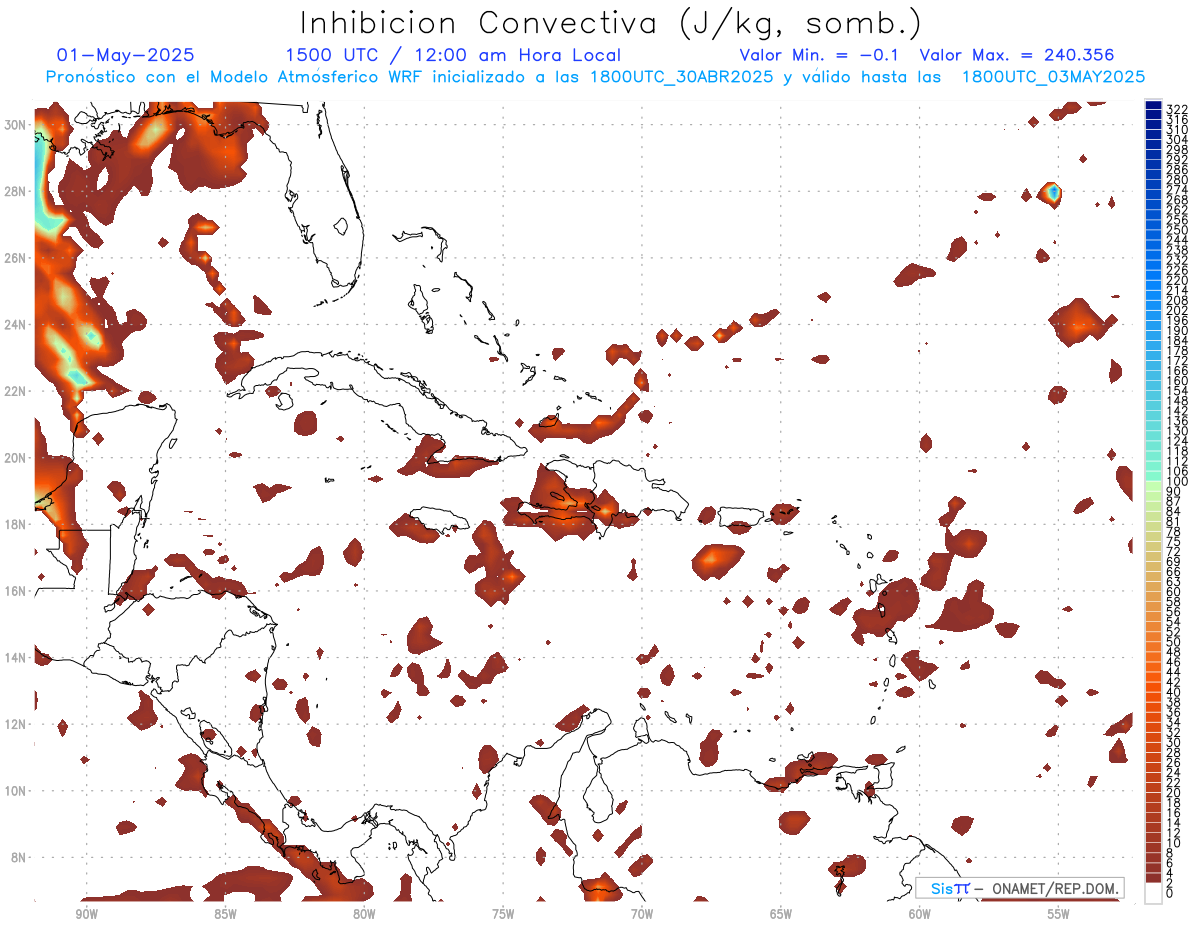Click 'Pronóstico con el Modelo Atmósferico WRF' text
1200x927 pixels.
236,77
